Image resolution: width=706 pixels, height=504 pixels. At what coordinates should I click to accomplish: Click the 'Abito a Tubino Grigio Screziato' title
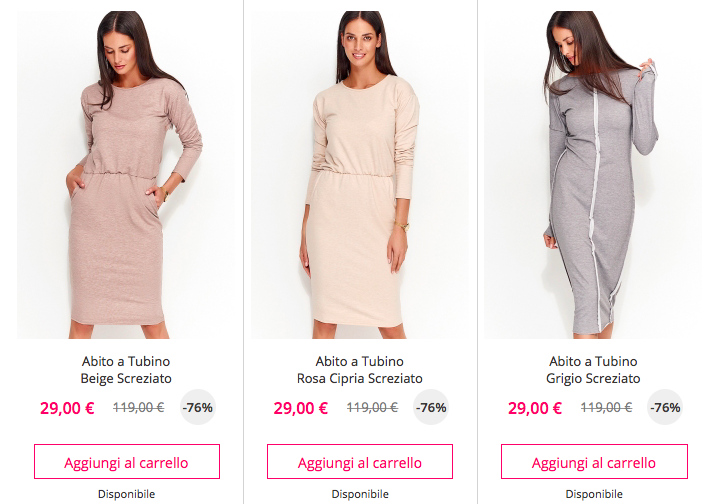[593, 370]
